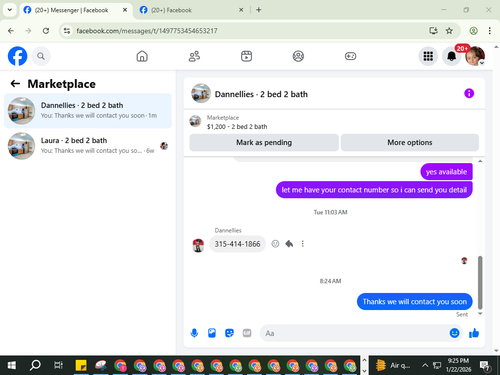500x375 pixels.
Task: Open the Groups icon in top nav
Action: tap(298, 56)
